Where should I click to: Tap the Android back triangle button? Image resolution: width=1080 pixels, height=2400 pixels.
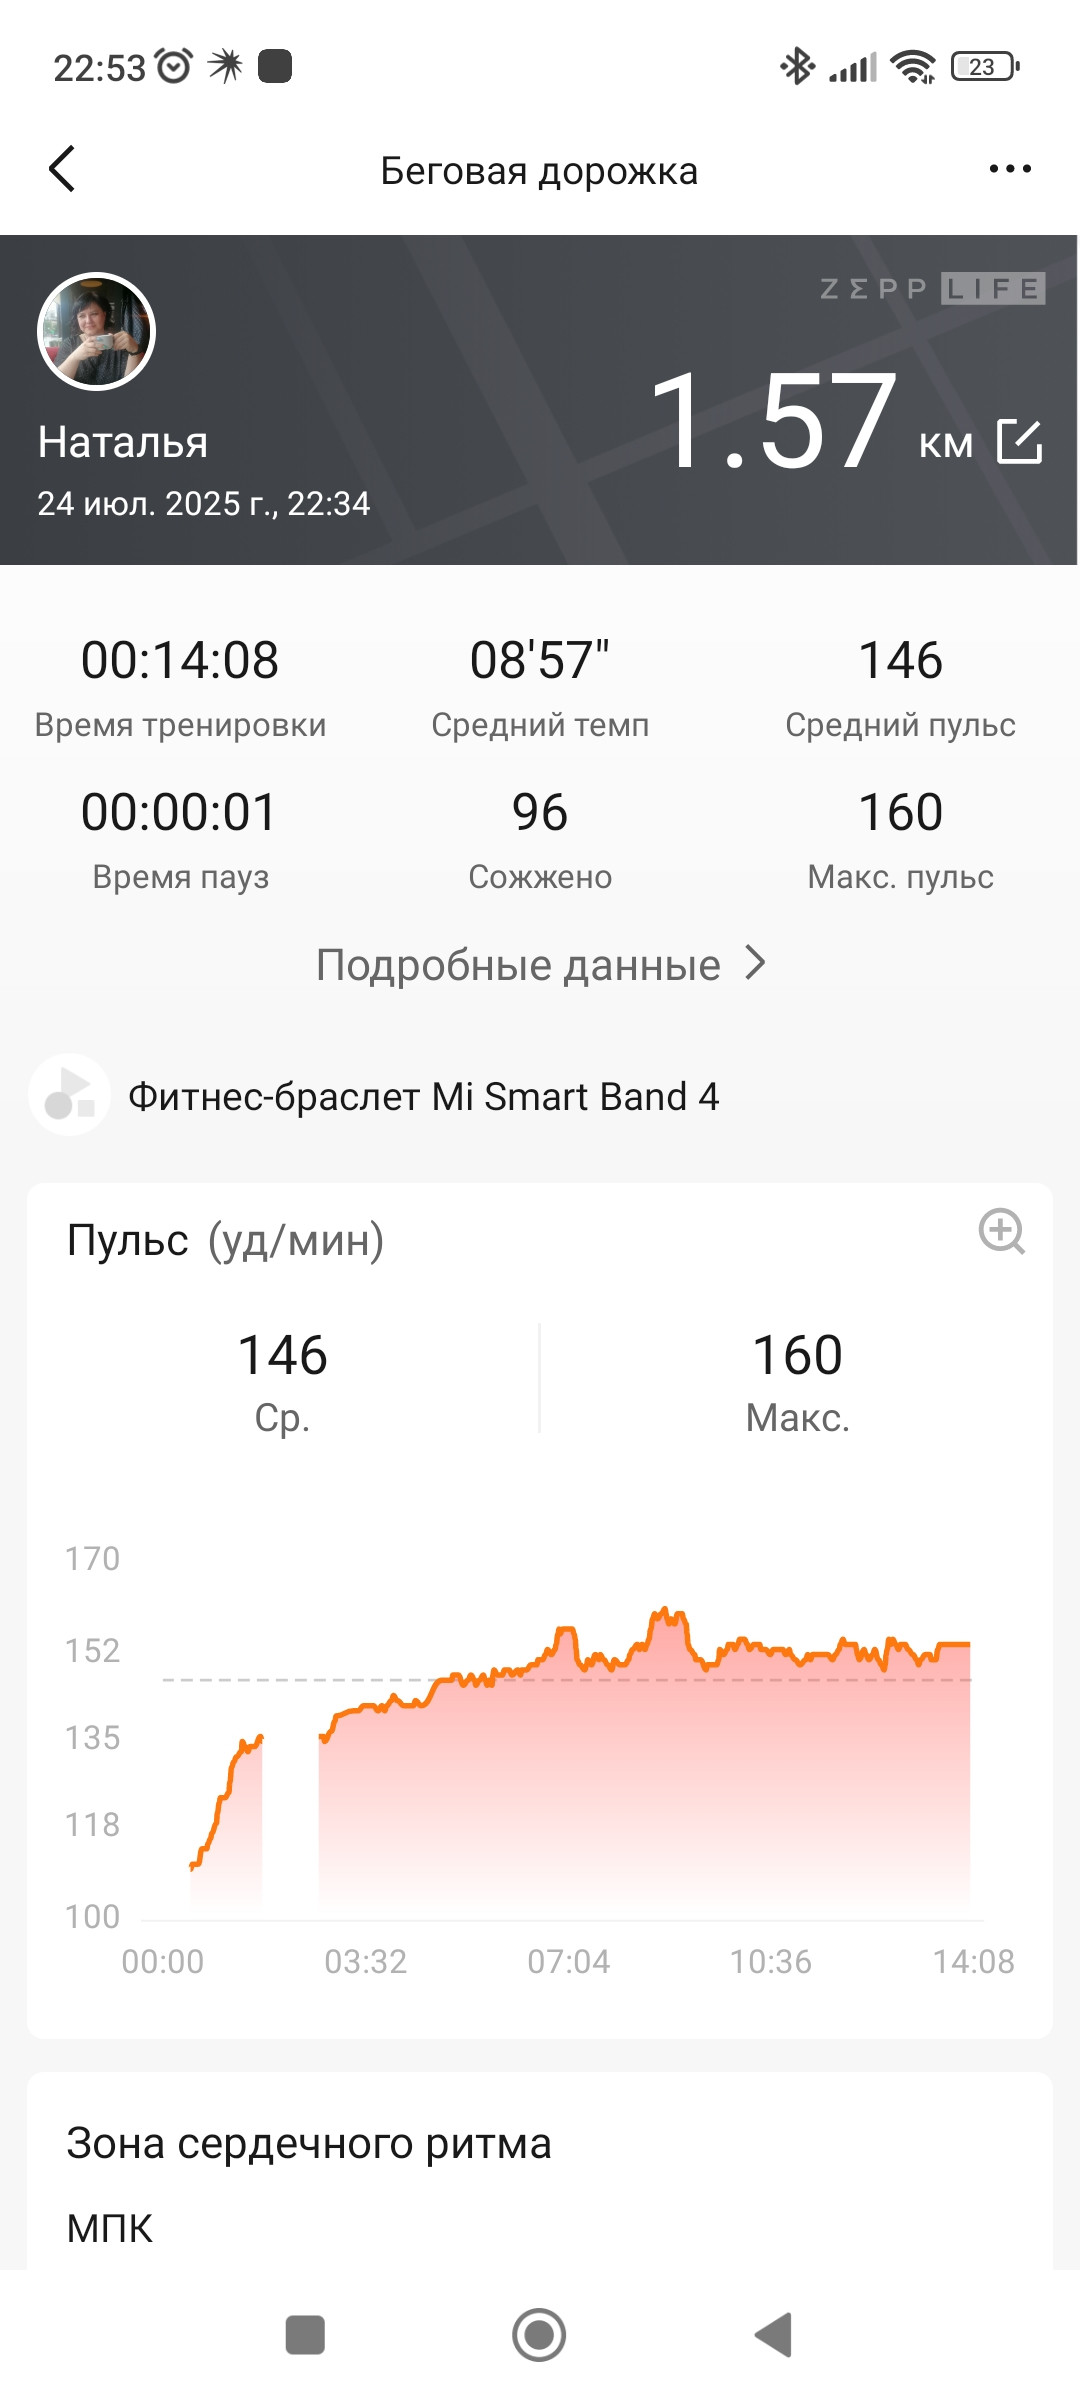(773, 2335)
